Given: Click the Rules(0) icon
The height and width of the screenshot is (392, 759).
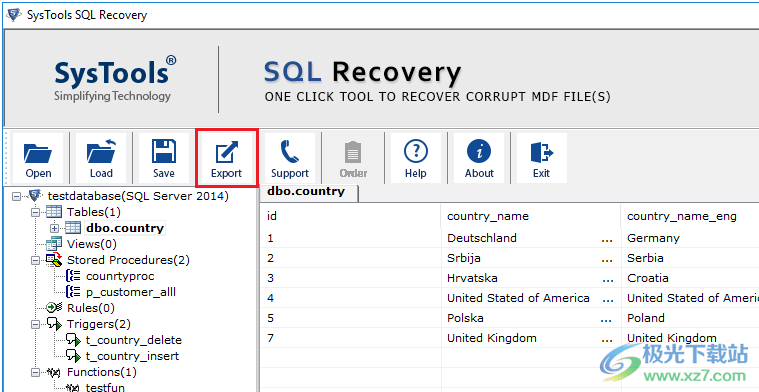Looking at the screenshot, I should [54, 308].
